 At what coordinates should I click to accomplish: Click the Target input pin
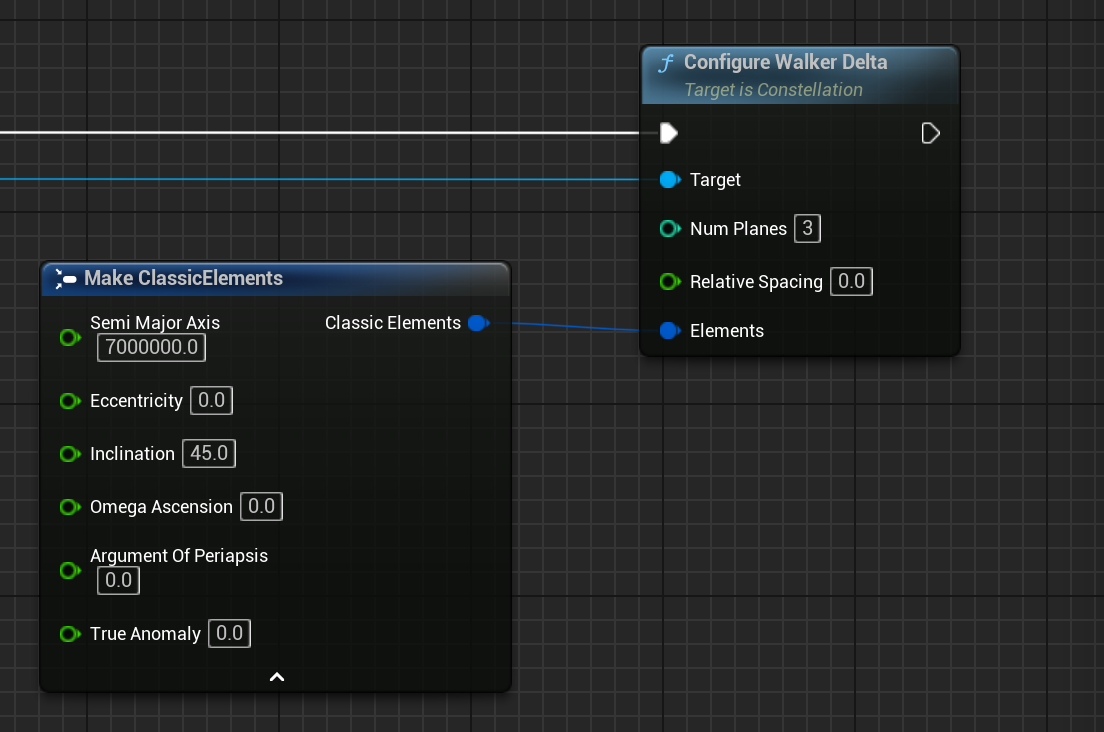[669, 180]
